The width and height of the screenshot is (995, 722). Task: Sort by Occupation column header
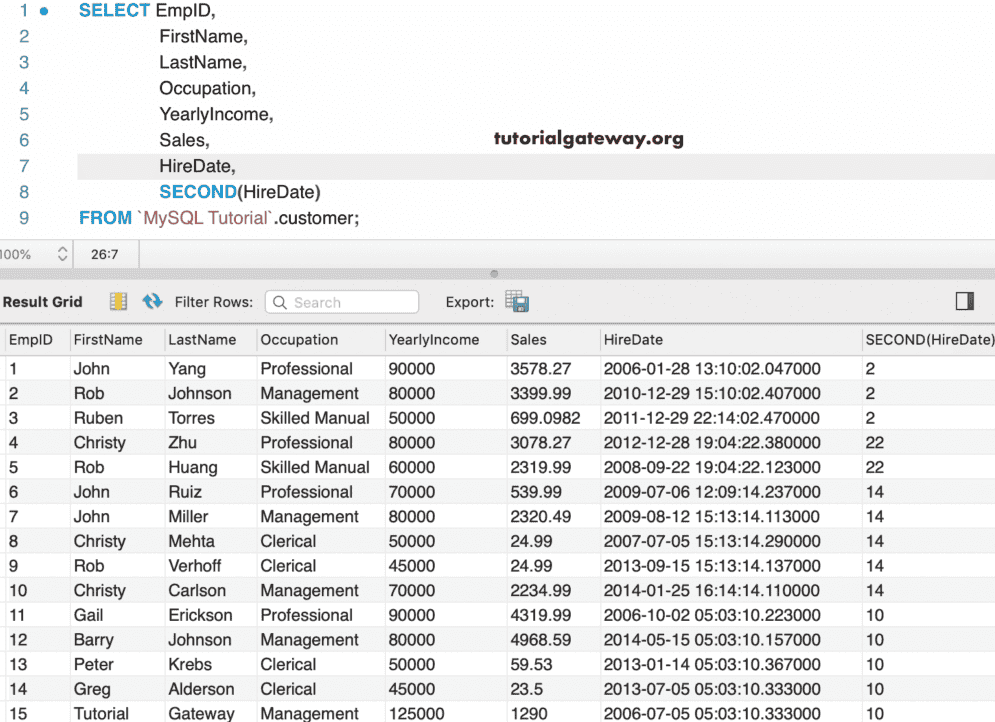(x=299, y=339)
